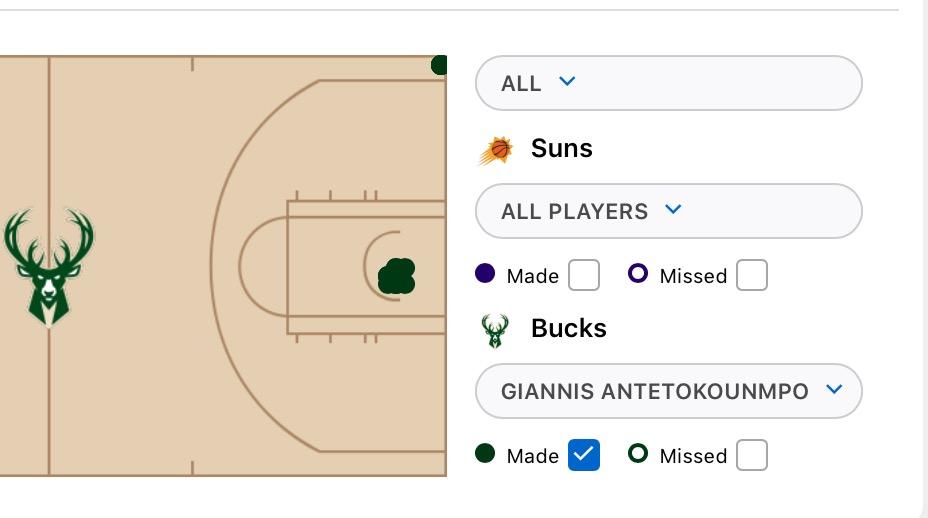
Task: Click the Suns team logo icon
Action: tap(496, 150)
